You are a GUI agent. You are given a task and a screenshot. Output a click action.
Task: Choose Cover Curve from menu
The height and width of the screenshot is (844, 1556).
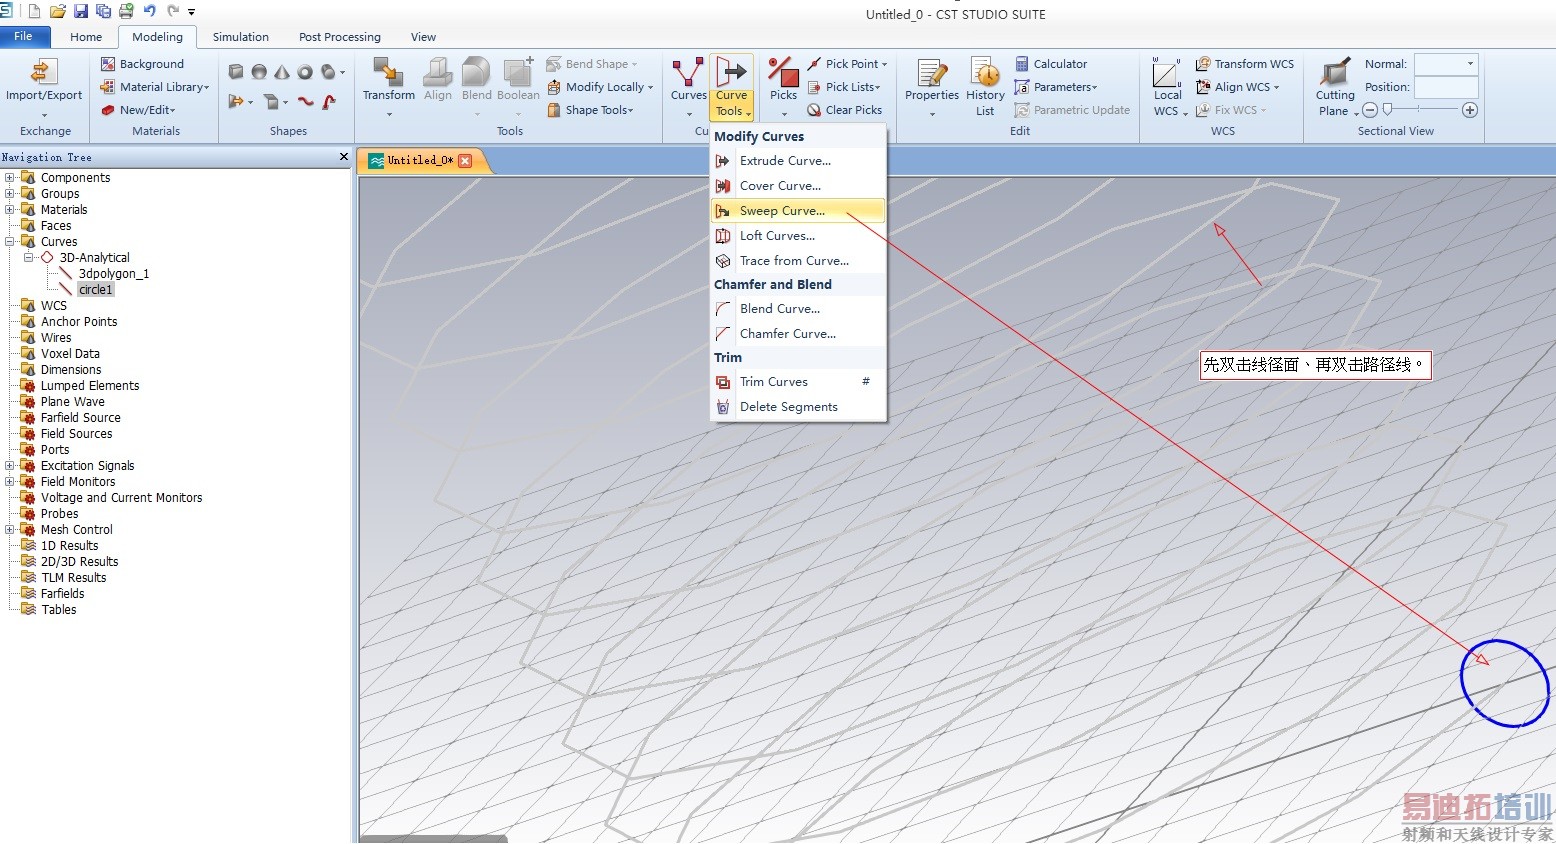(x=798, y=186)
